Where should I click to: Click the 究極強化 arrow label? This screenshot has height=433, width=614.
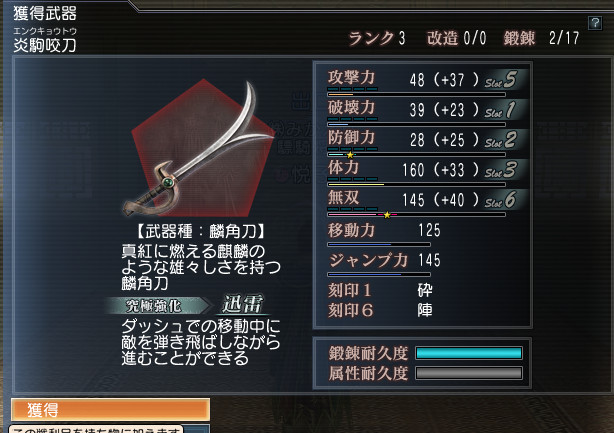[x=157, y=306]
